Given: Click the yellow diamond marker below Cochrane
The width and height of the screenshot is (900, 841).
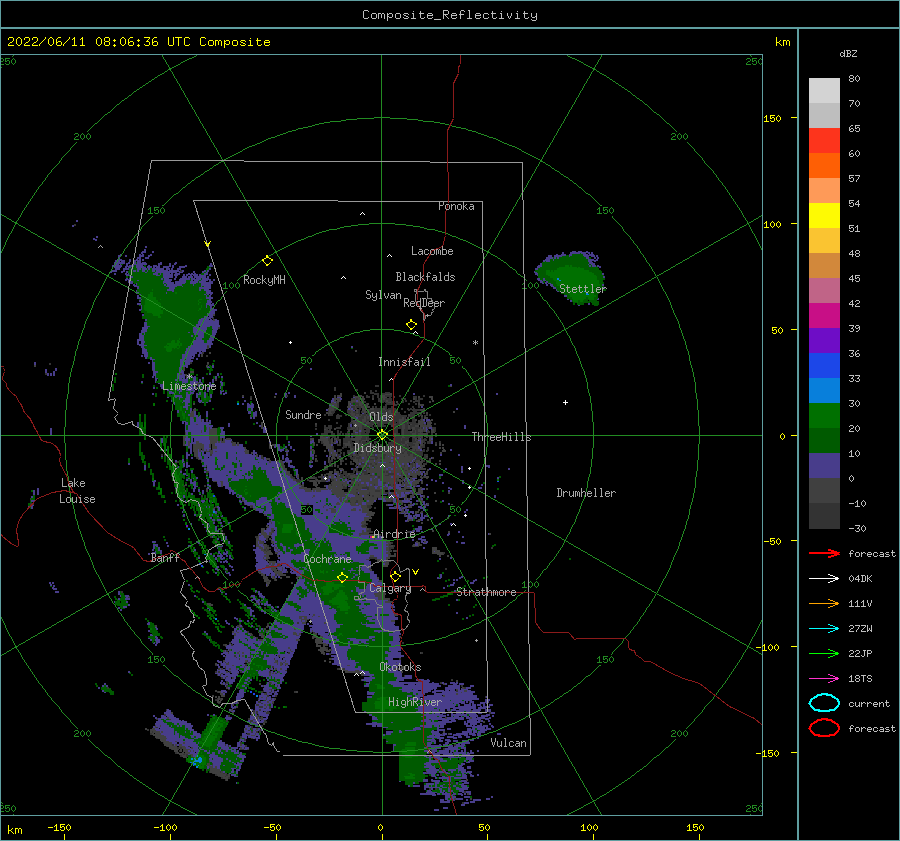Looking at the screenshot, I should 342,577.
